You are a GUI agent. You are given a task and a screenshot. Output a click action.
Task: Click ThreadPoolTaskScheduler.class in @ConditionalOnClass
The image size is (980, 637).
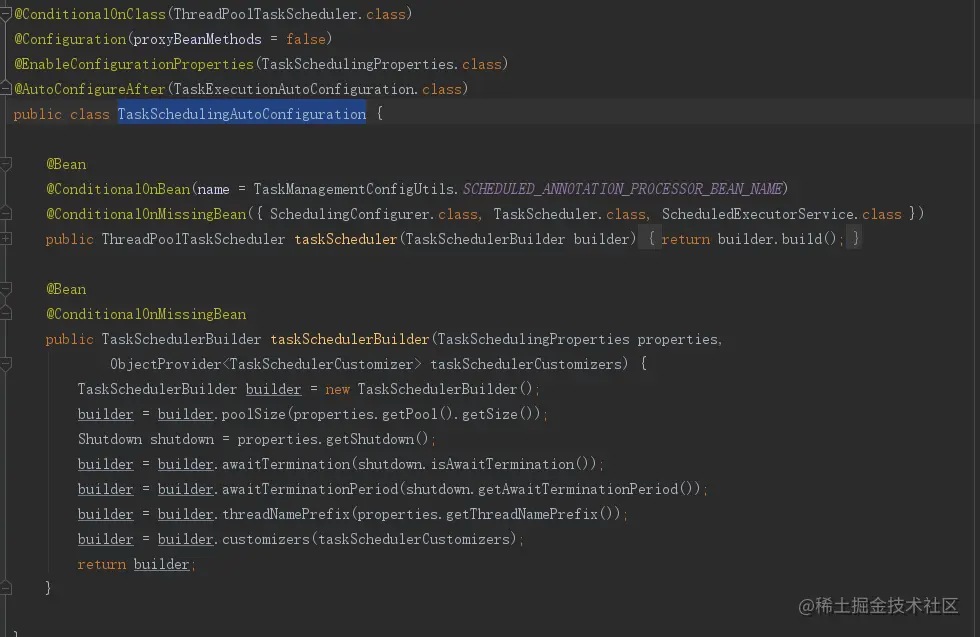[289, 14]
